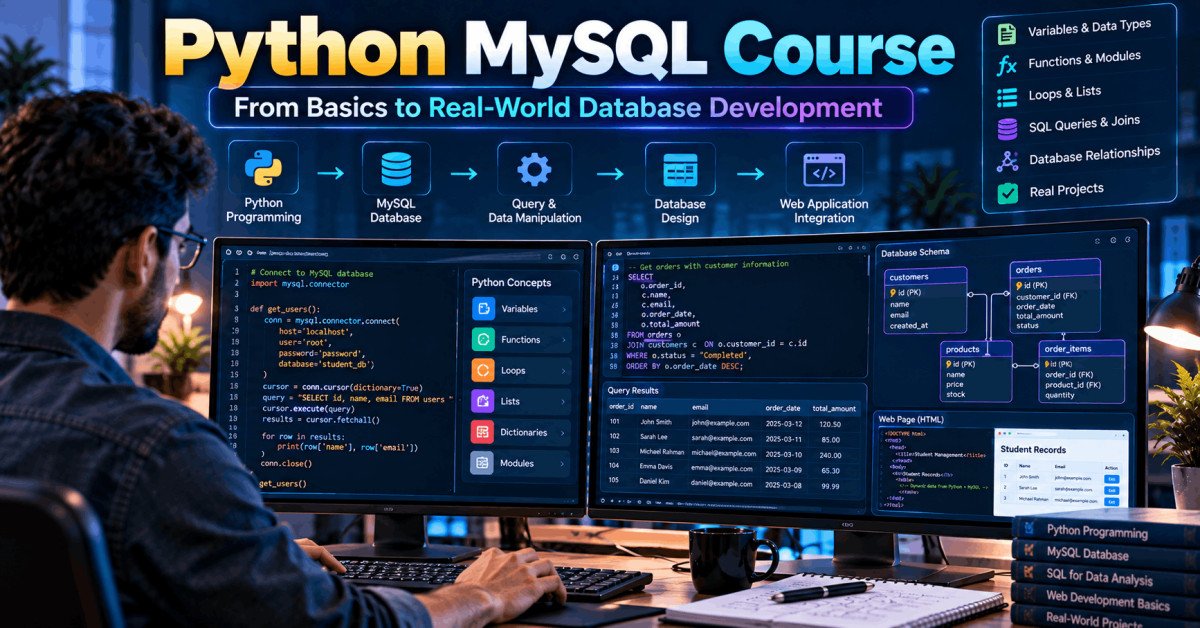Click the orange Loops icon in Python Concepts
The image size is (1200, 628).
[483, 371]
